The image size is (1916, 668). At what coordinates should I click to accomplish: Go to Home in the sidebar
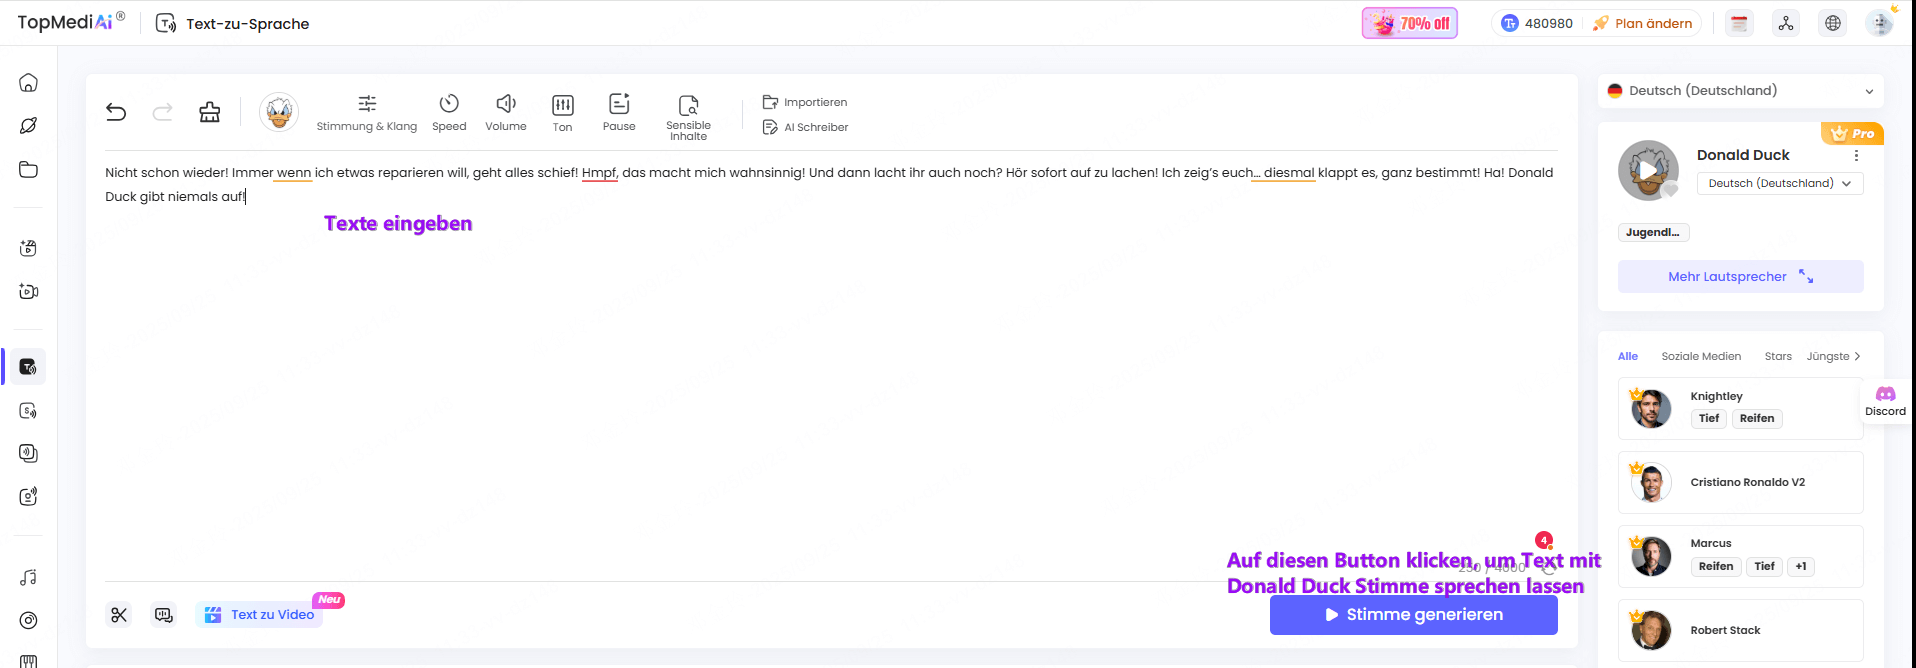coord(29,82)
